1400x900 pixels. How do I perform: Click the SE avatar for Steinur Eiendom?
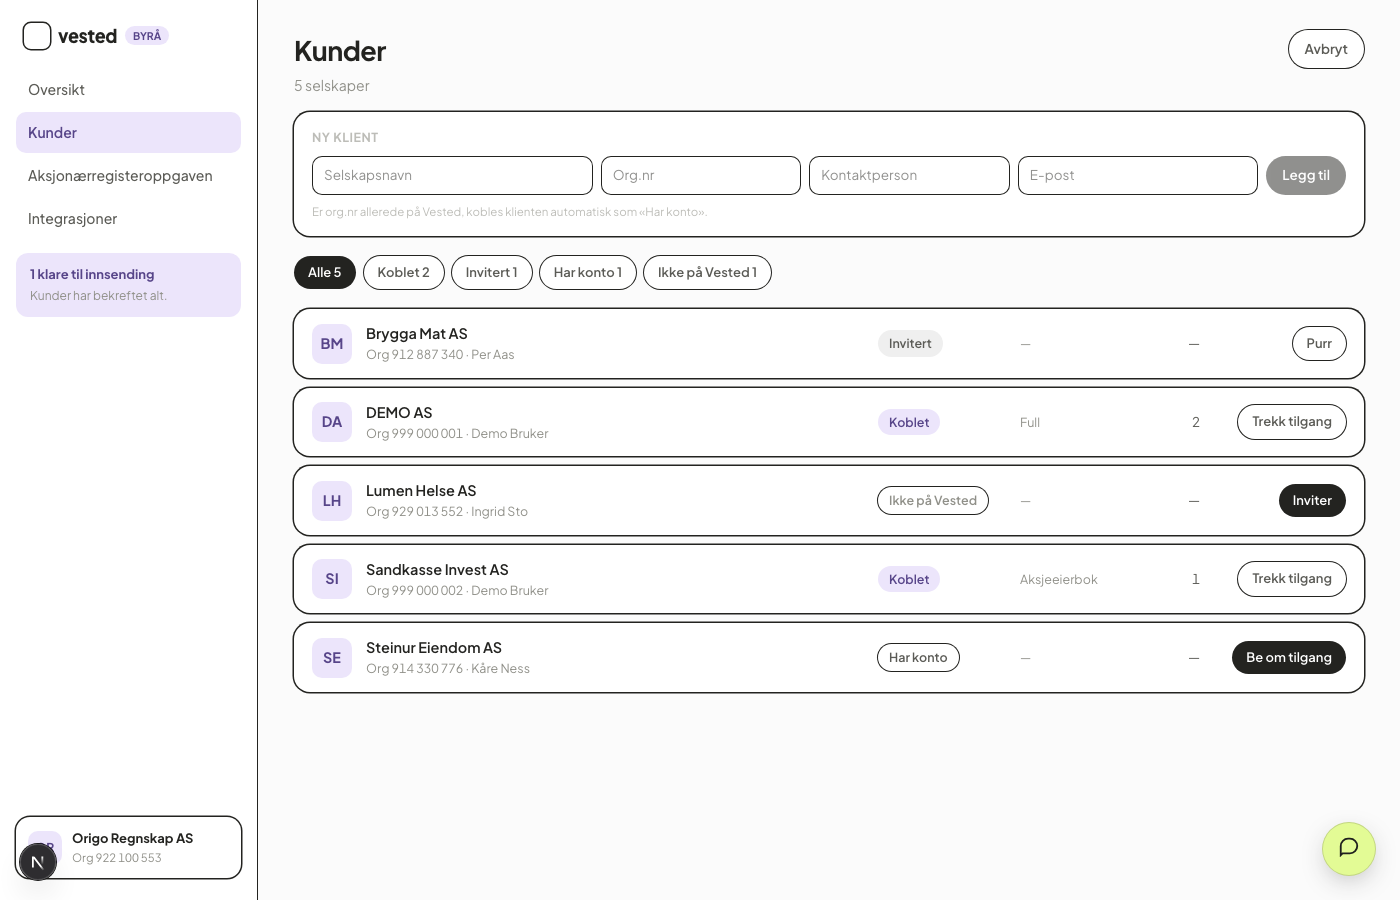pos(332,658)
